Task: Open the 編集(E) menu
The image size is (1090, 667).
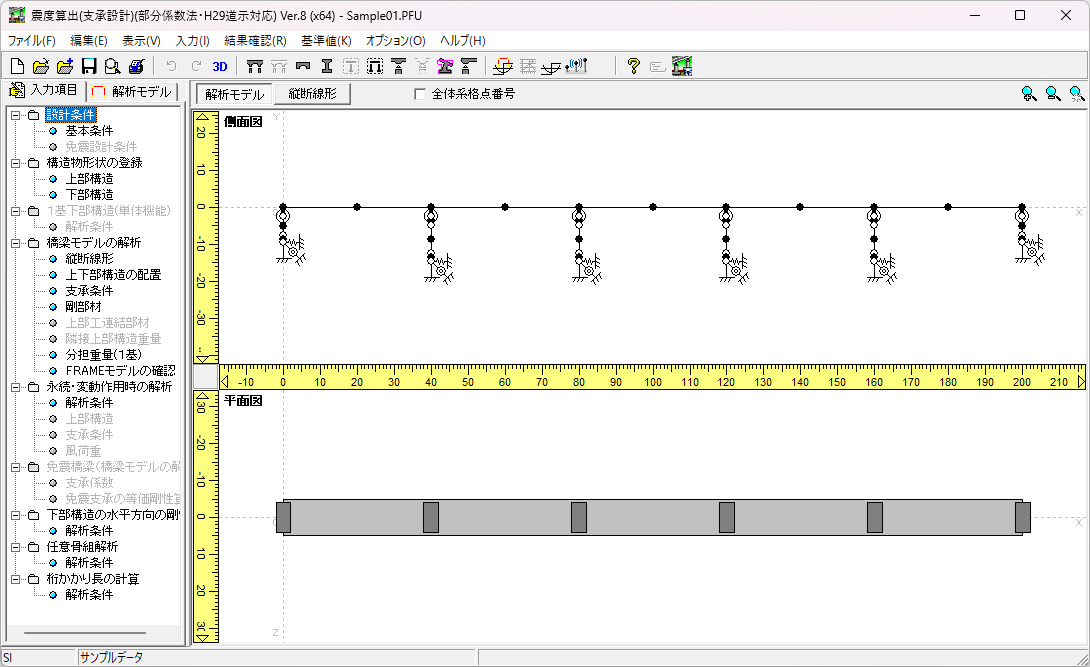Action: tap(89, 41)
